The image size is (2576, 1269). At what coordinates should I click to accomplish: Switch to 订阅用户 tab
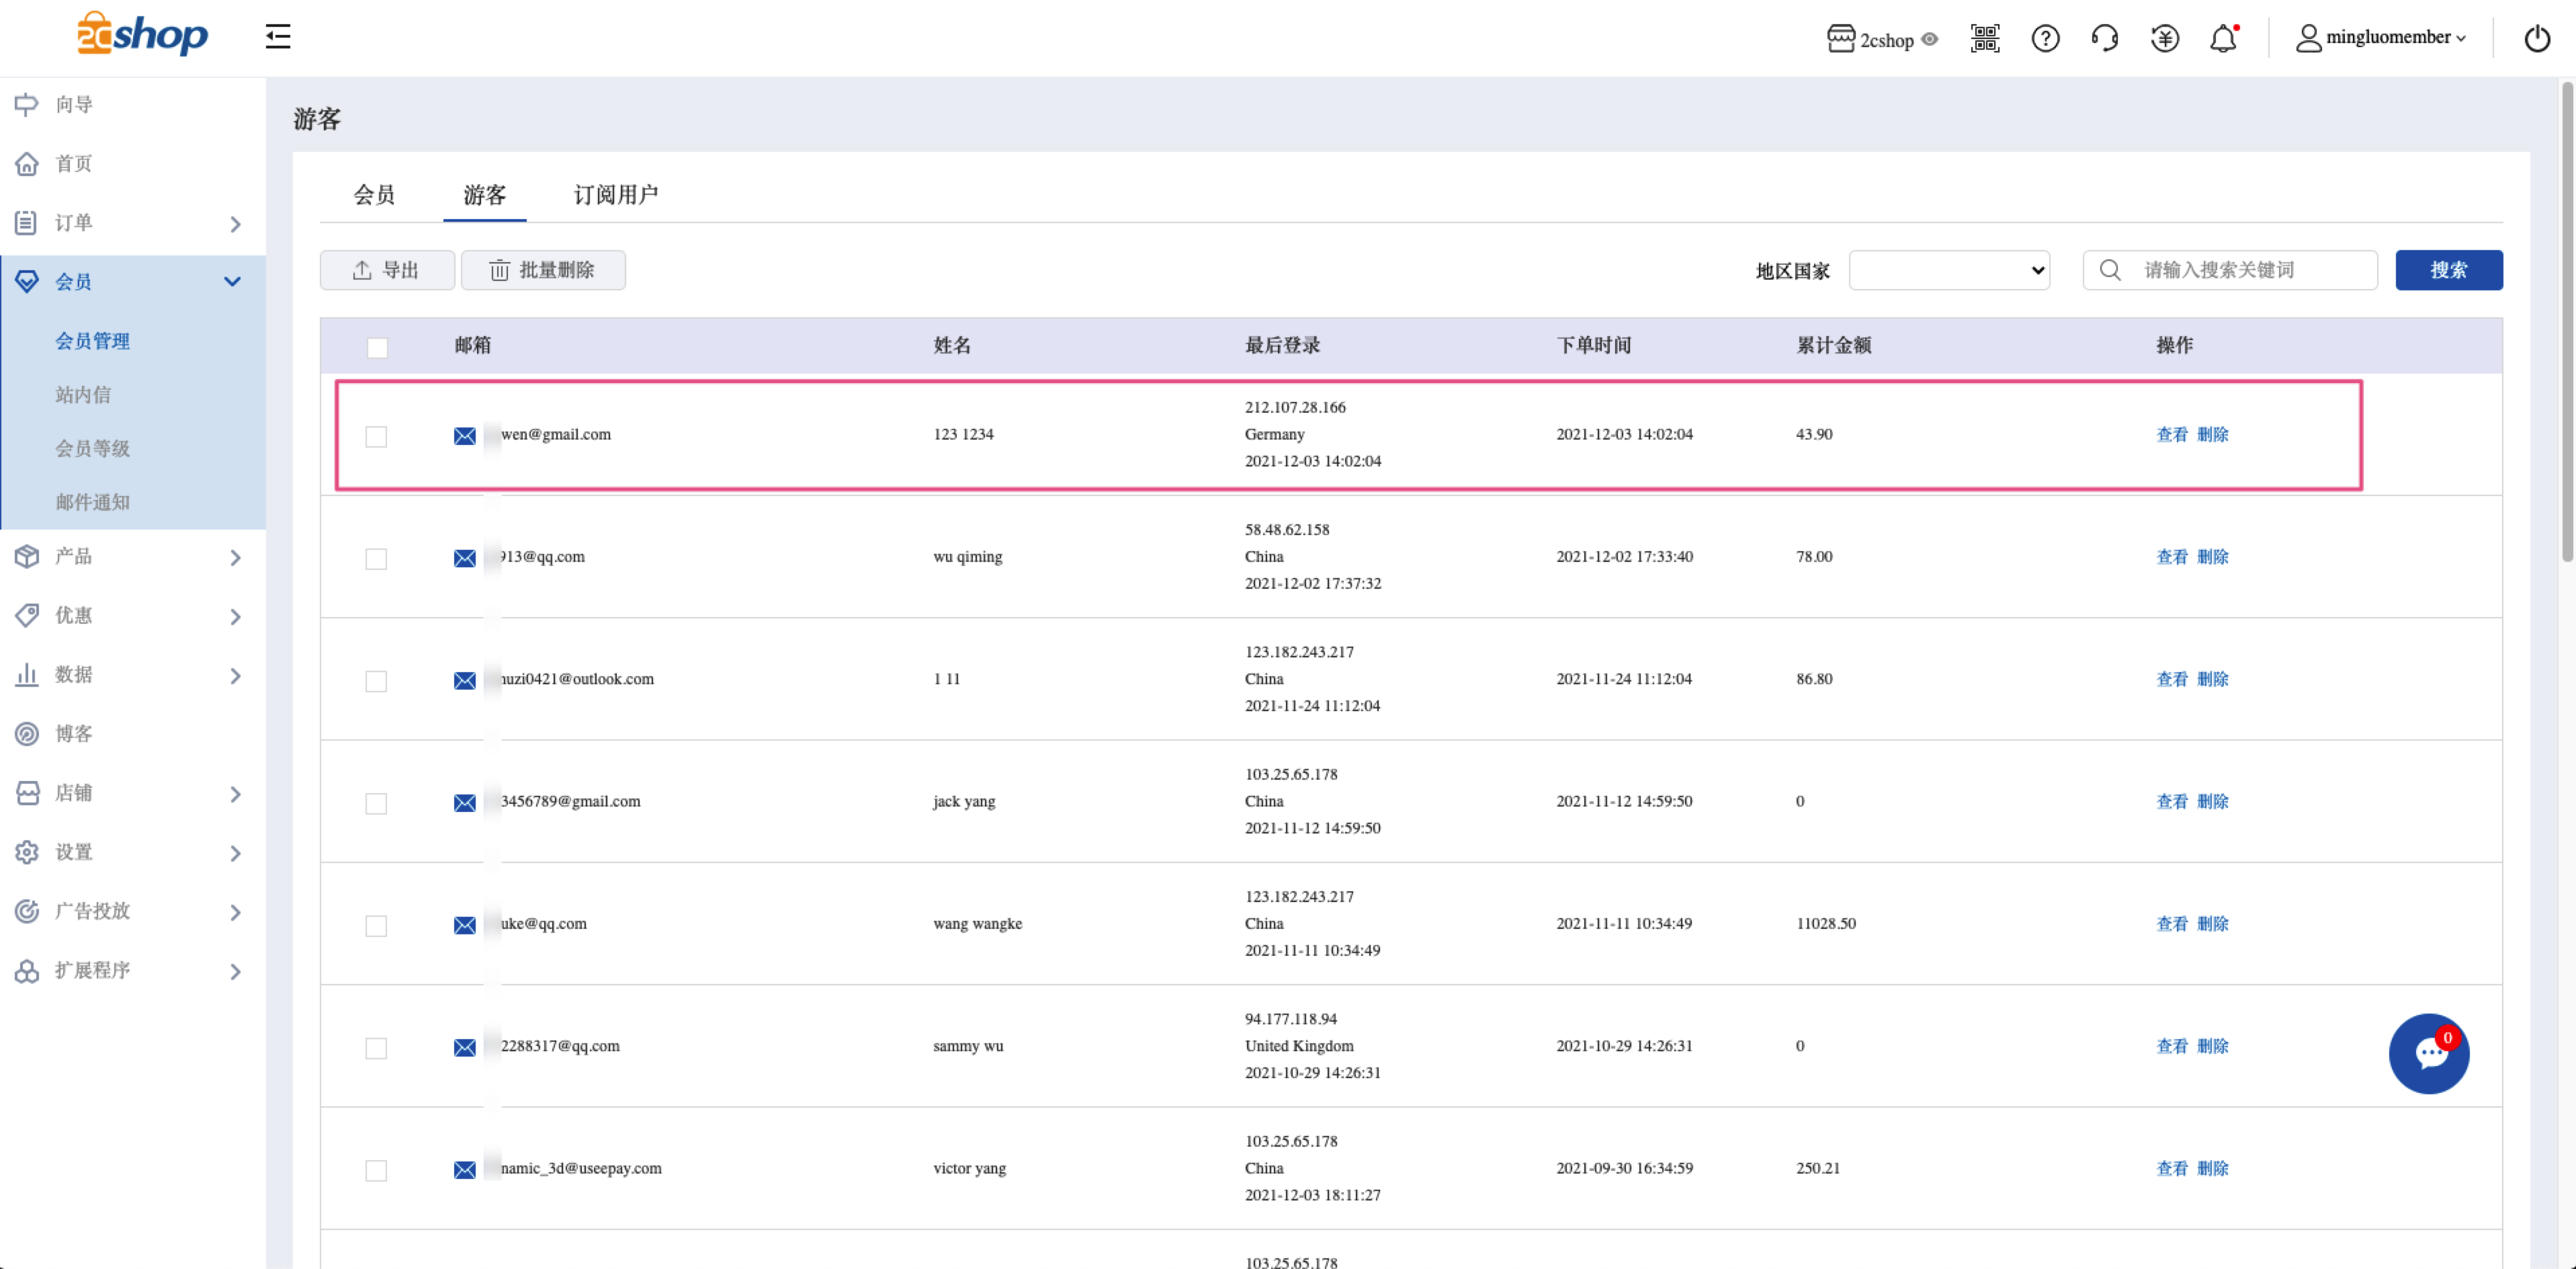point(616,195)
